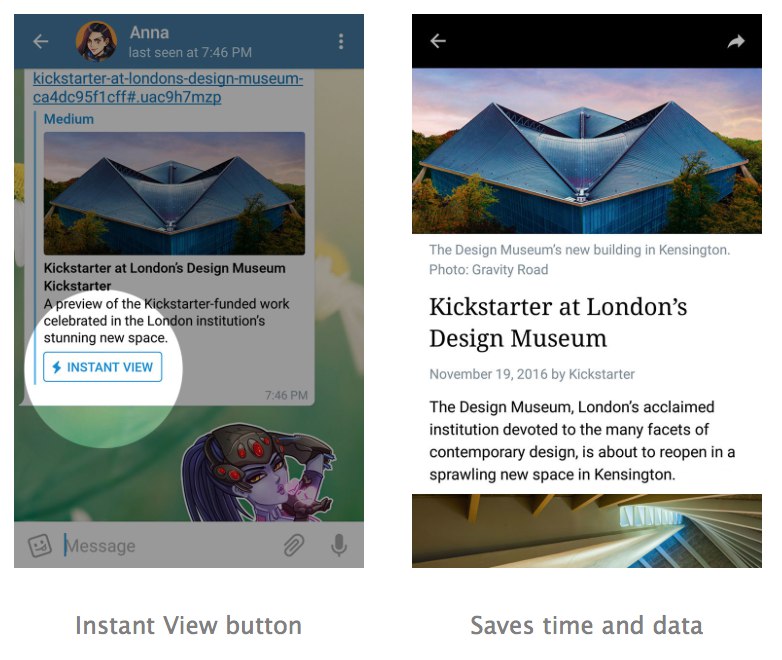Tap the Instant View button
This screenshot has height=660, width=782.
102,367
